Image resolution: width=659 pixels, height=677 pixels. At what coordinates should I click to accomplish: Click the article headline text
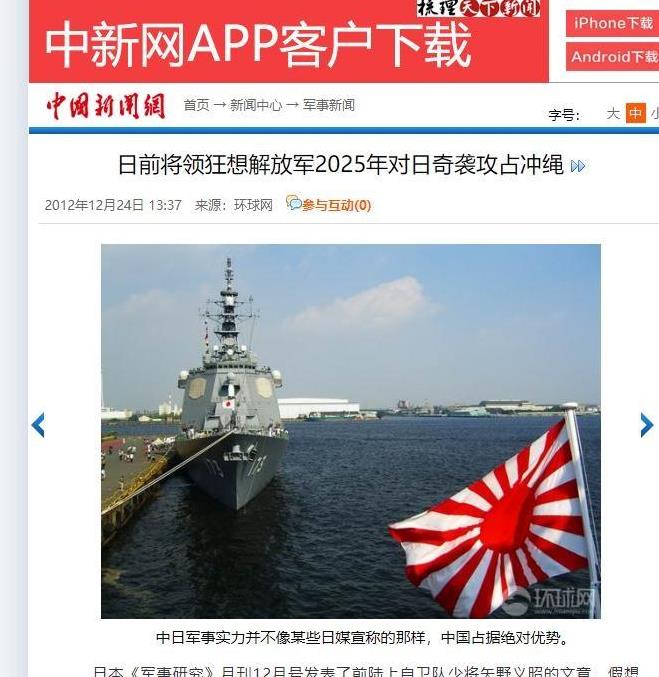[x=341, y=165]
